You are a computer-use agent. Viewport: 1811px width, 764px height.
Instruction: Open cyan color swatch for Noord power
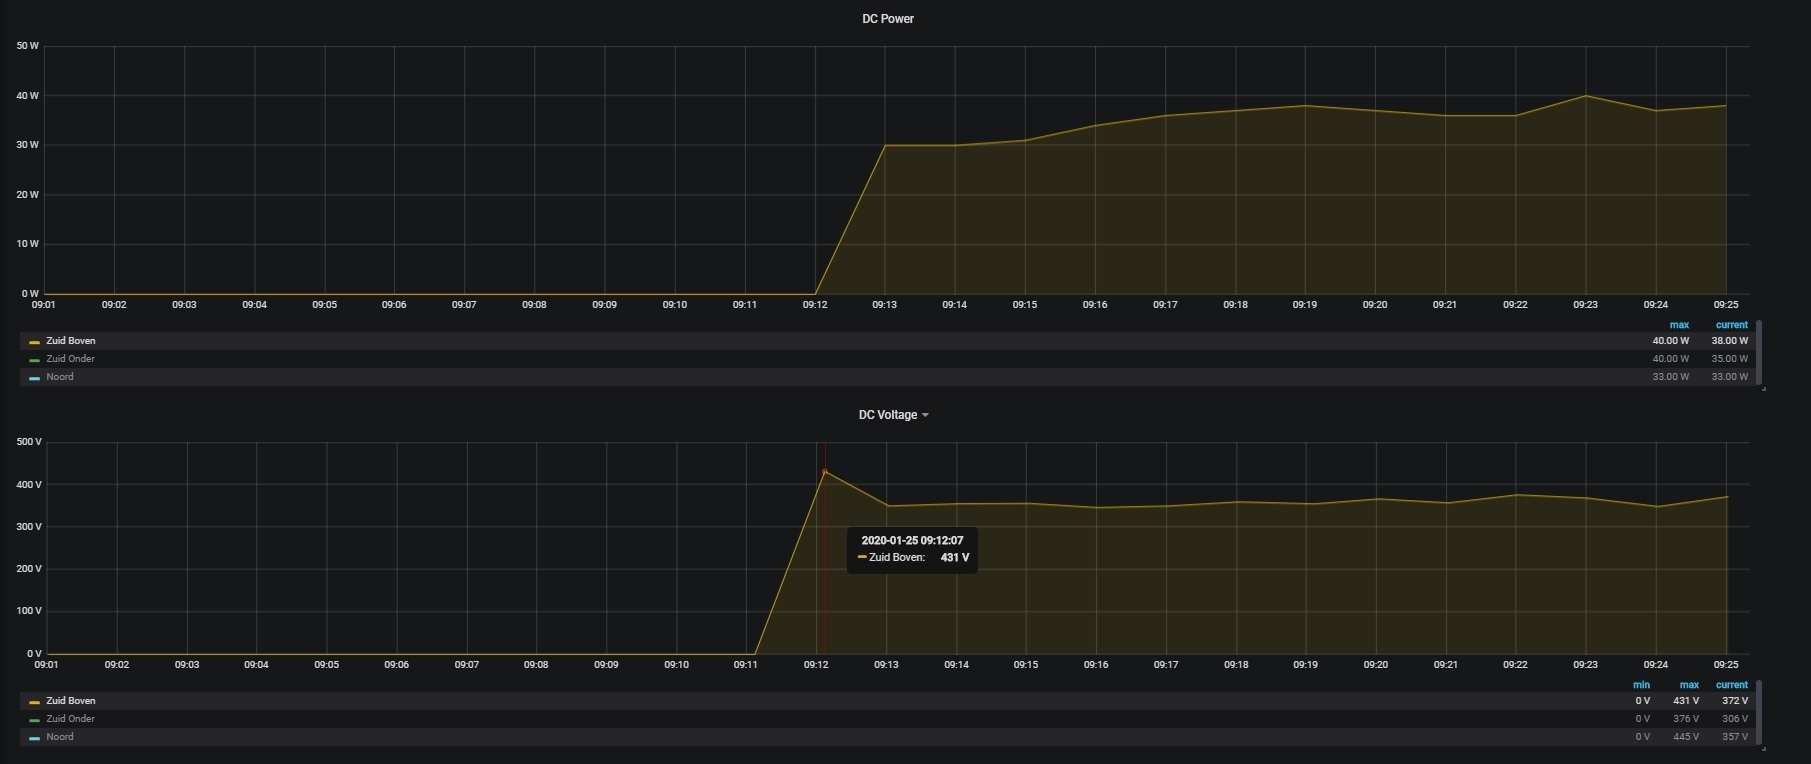click(35, 378)
